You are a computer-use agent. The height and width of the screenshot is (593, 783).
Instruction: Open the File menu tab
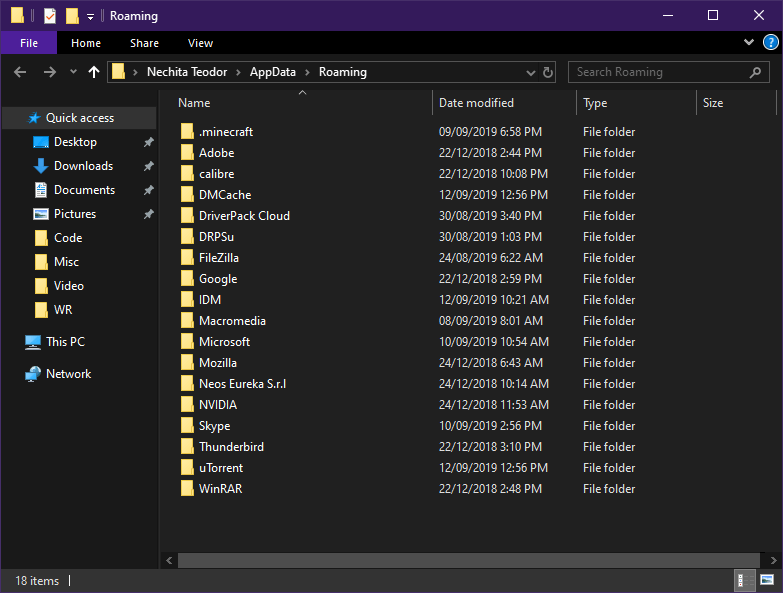pos(29,43)
